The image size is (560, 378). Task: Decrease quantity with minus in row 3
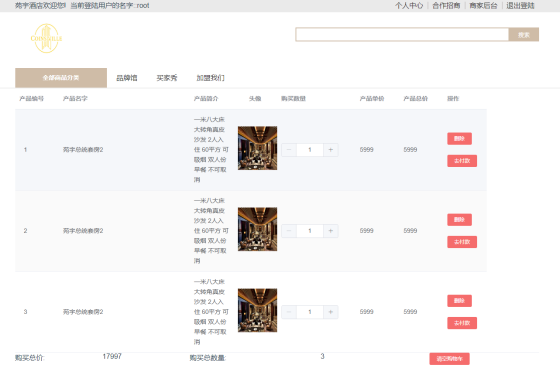tap(289, 312)
